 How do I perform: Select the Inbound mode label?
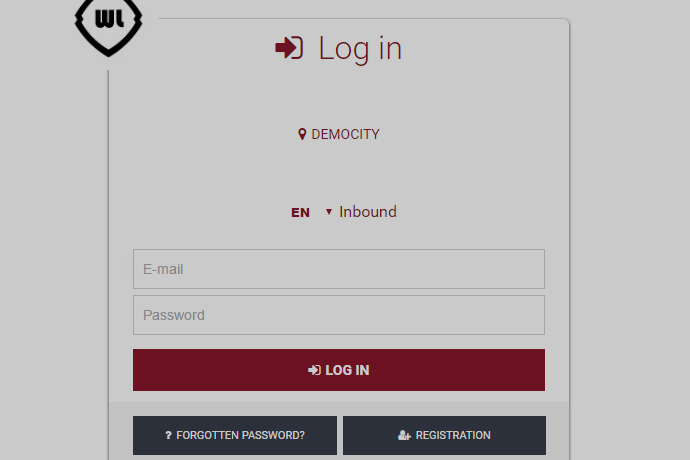(x=368, y=212)
